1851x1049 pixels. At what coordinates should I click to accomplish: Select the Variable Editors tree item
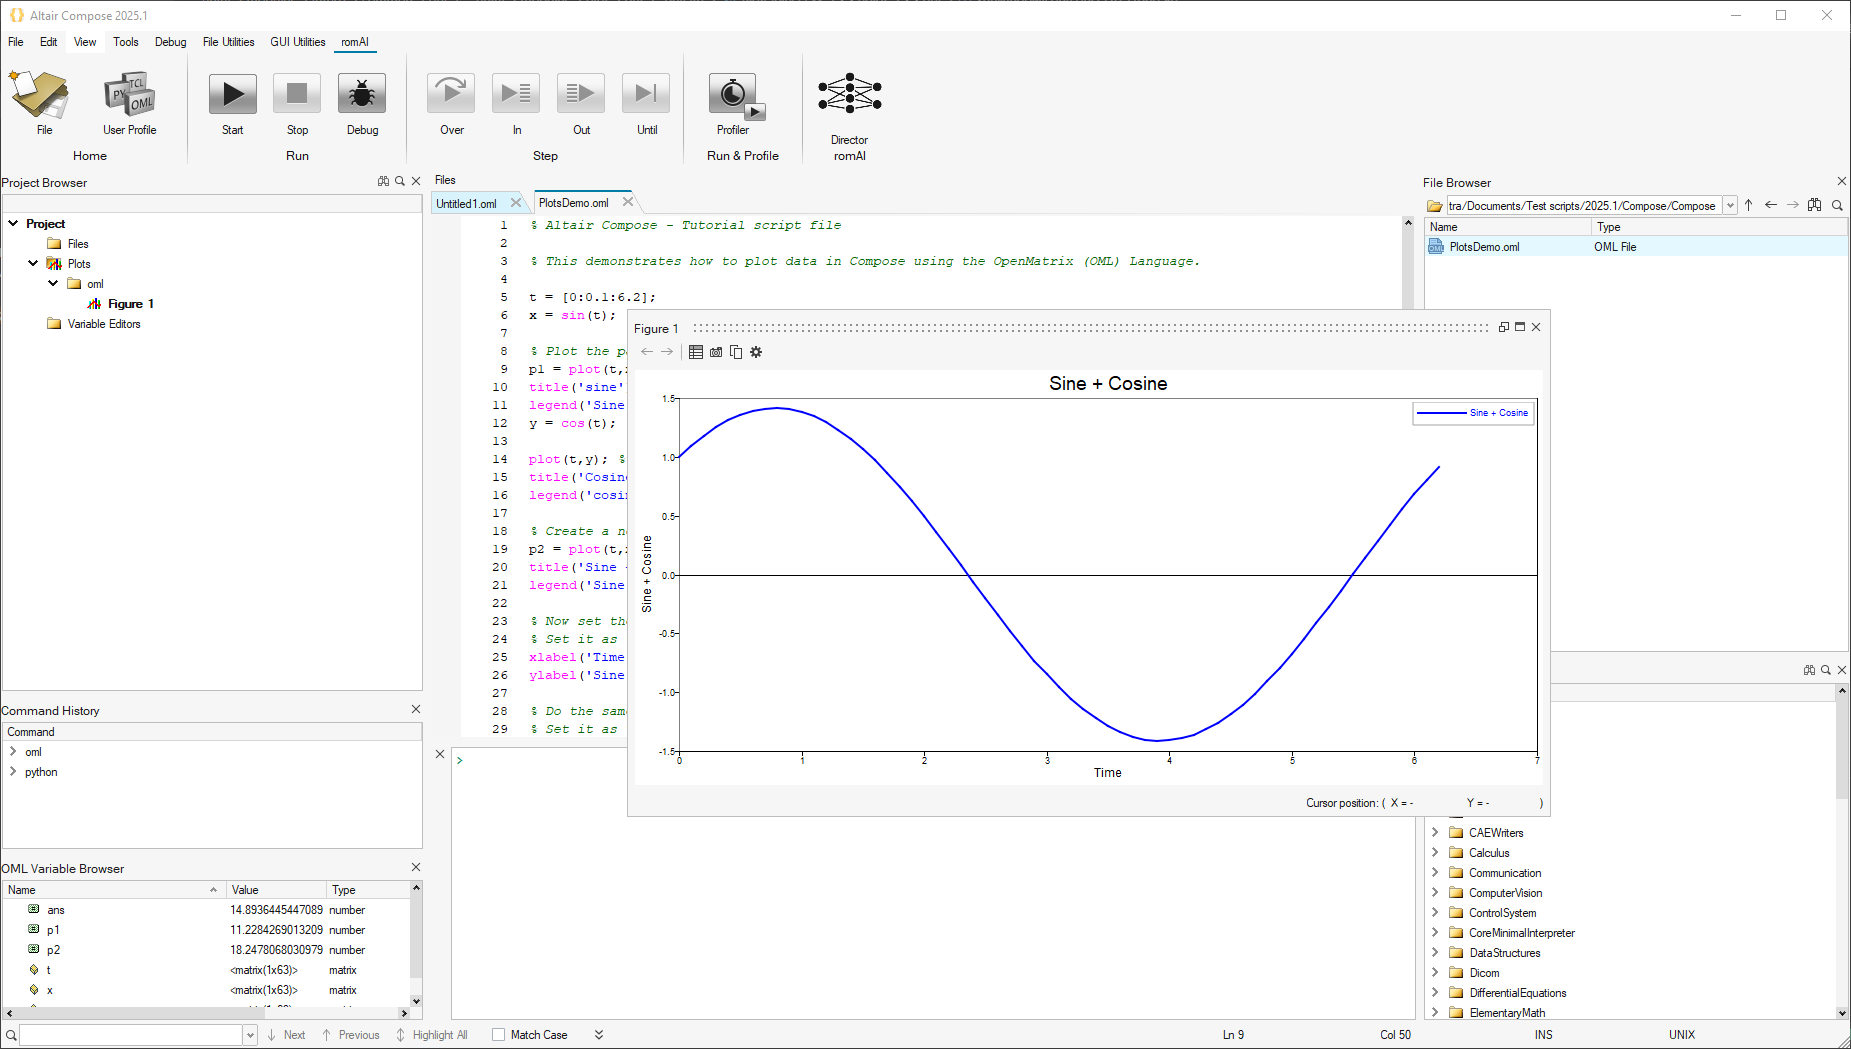pyautogui.click(x=104, y=324)
